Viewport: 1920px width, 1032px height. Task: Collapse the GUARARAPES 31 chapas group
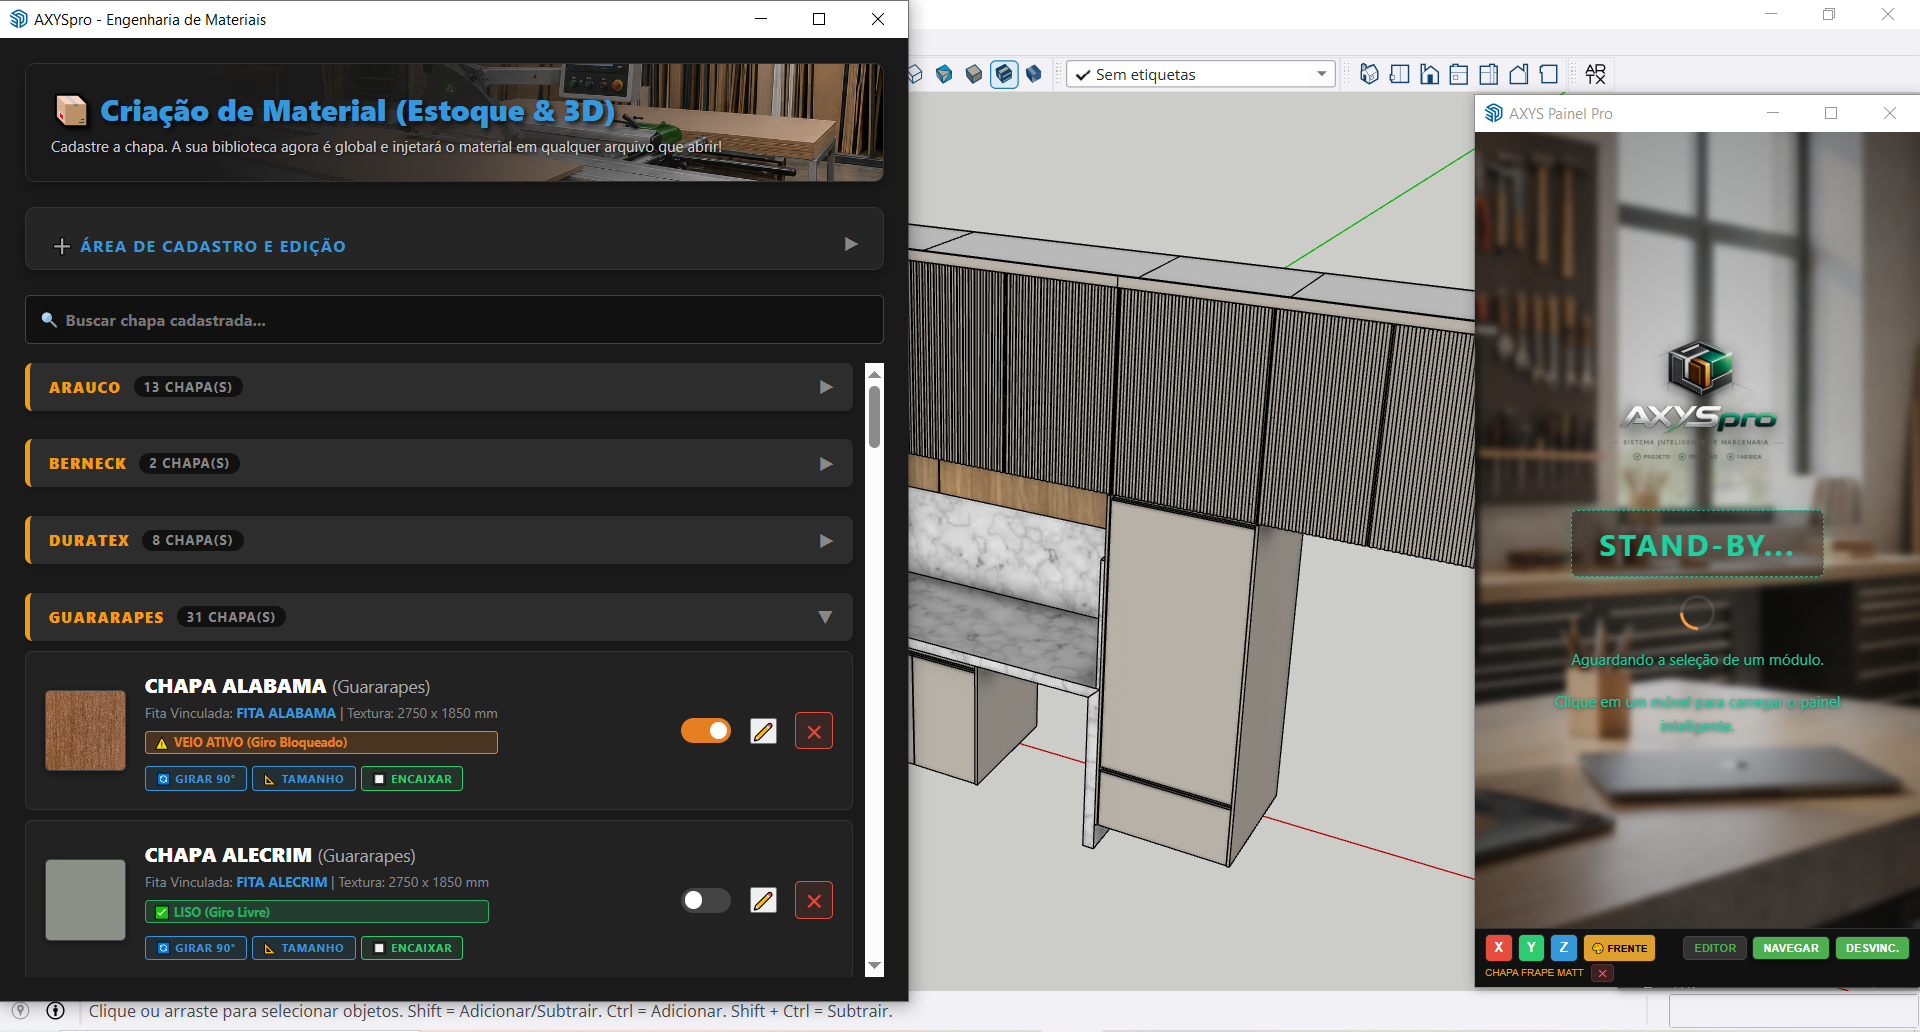(439, 617)
